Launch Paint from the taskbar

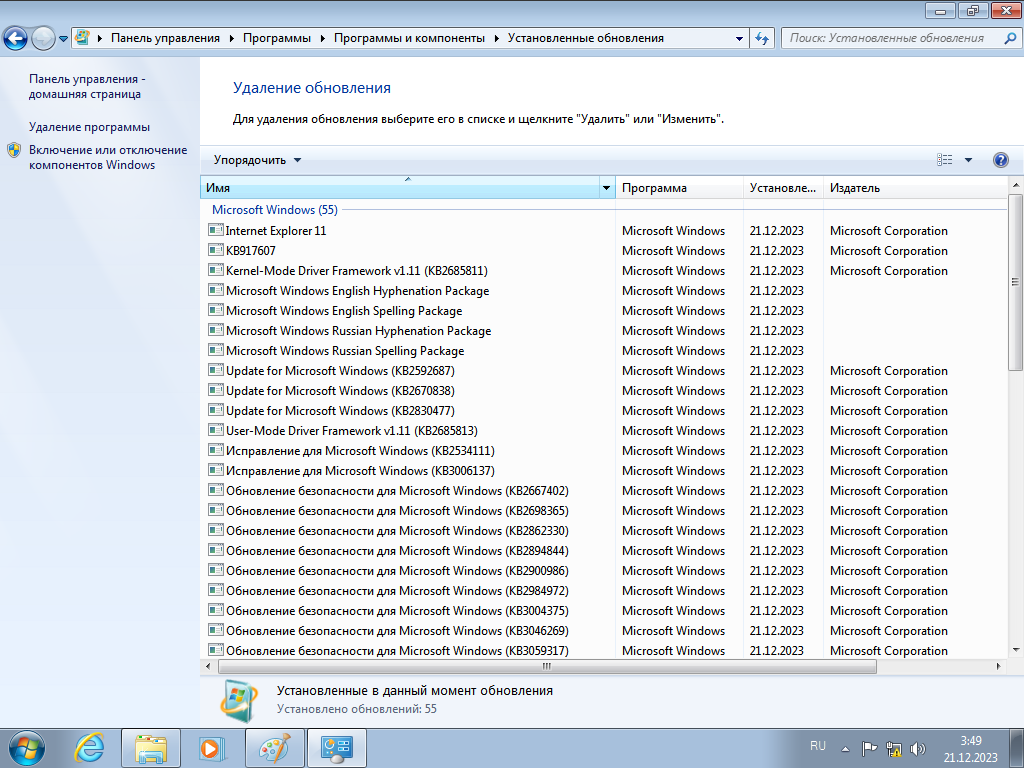click(273, 747)
